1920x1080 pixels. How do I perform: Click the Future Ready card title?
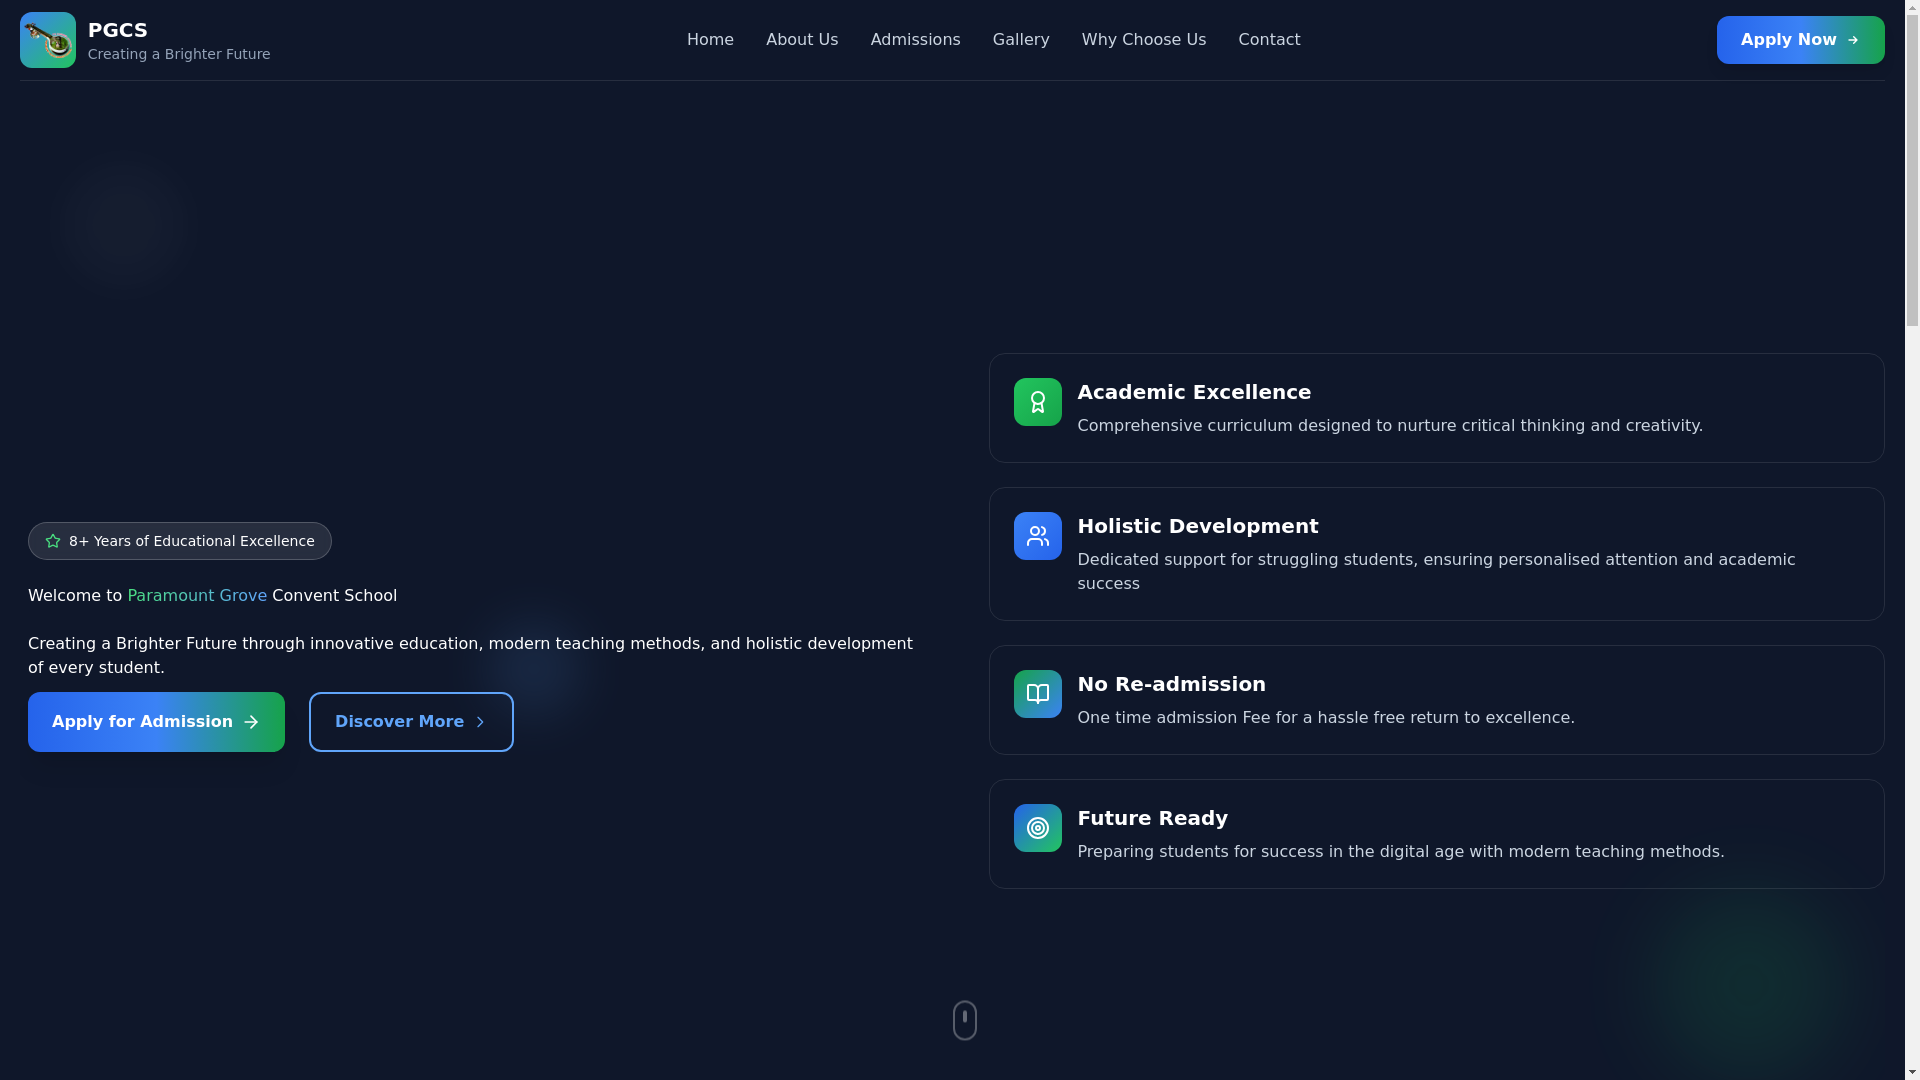(x=1152, y=818)
